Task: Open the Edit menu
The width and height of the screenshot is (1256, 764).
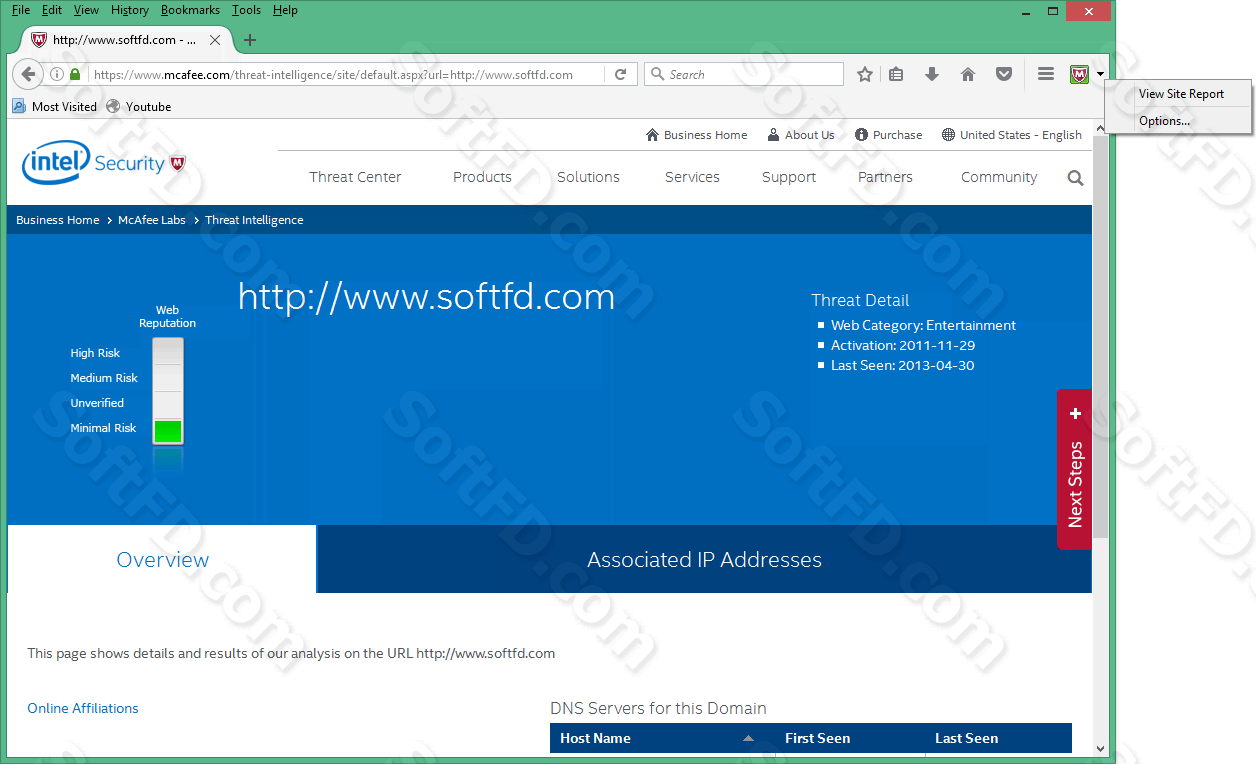Action: (51, 10)
